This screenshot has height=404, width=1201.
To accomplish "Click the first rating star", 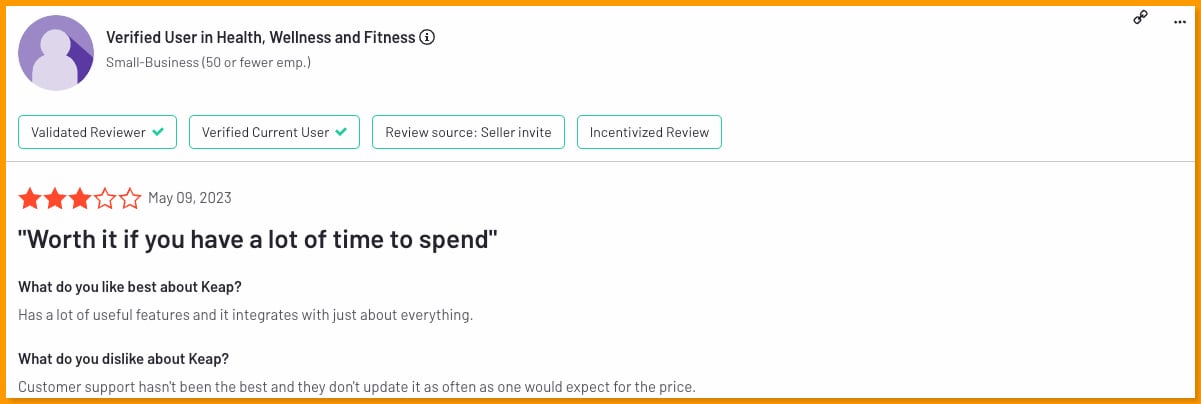I will click(x=30, y=198).
